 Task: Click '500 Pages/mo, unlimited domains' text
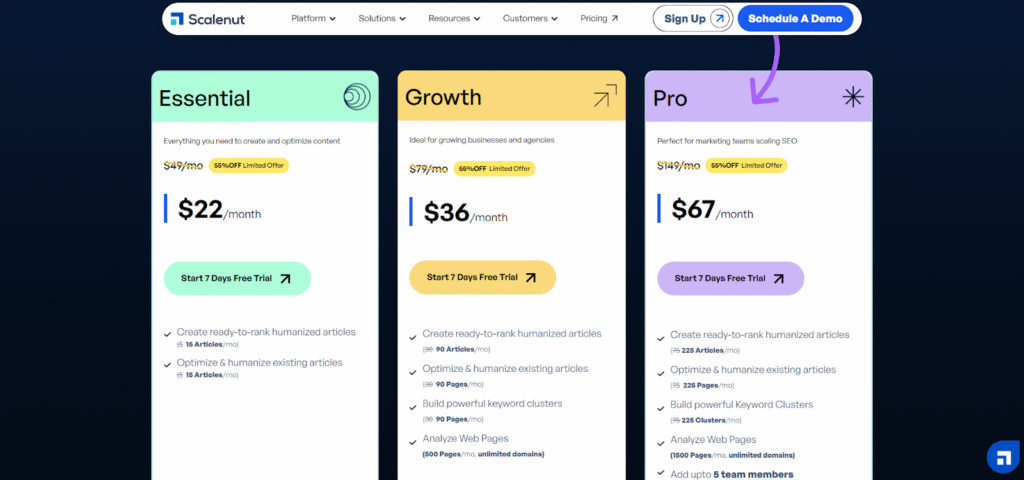click(x=483, y=454)
